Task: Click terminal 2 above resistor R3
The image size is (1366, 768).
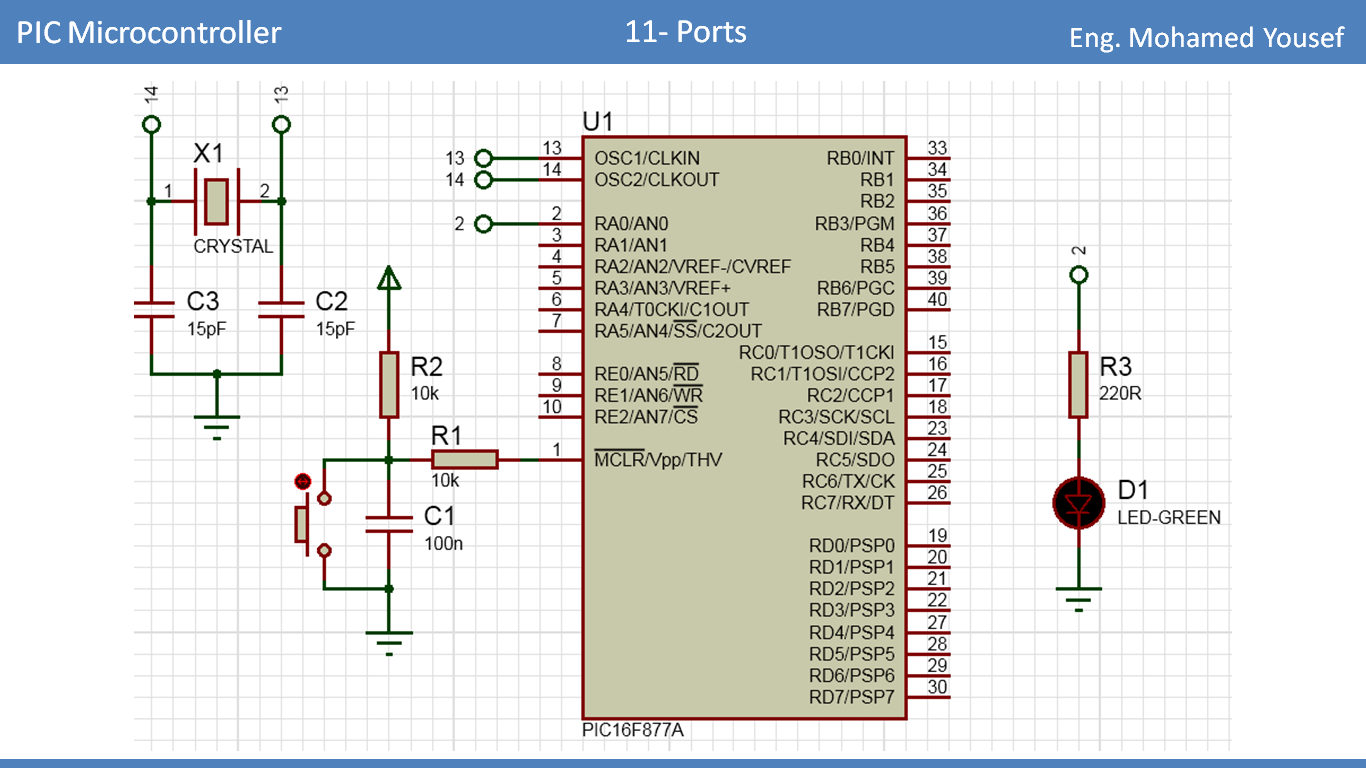Action: (1080, 273)
